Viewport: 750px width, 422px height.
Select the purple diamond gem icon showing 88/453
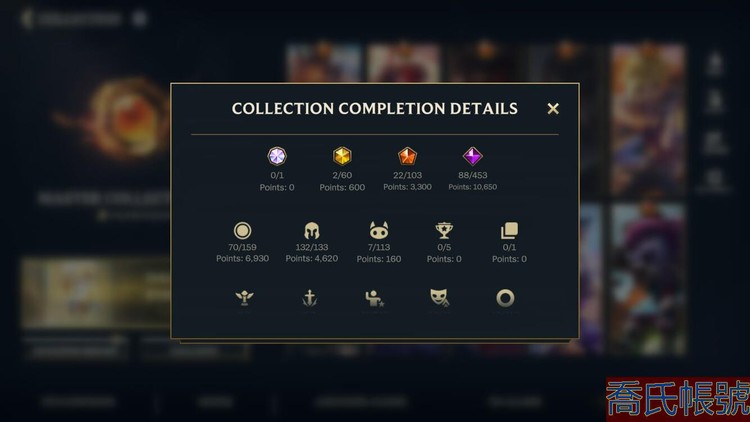473,156
